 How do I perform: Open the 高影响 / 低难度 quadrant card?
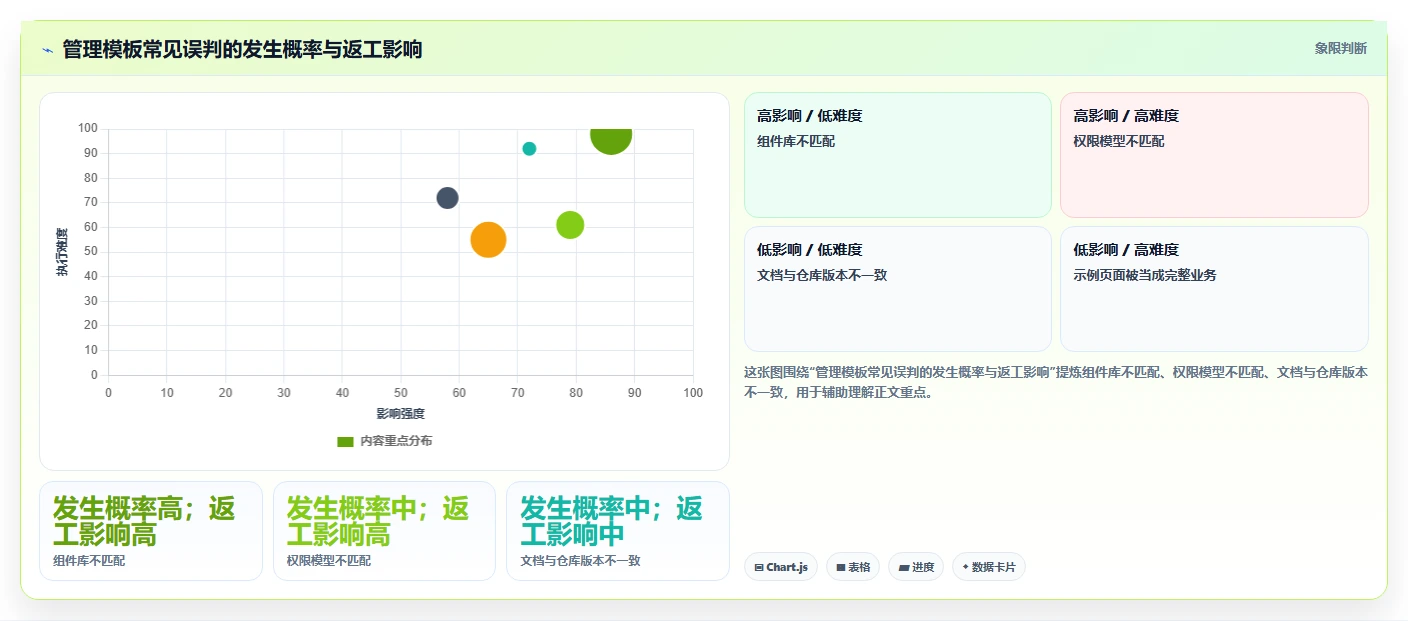coord(898,155)
